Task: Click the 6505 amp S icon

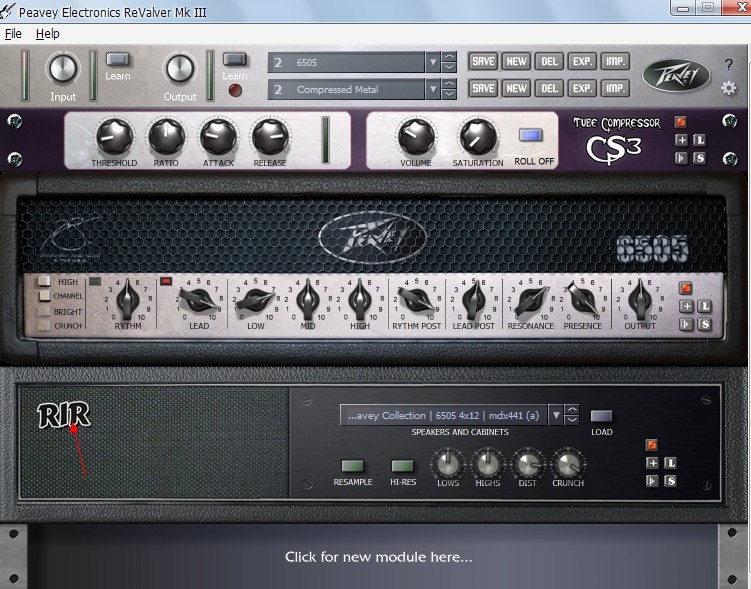Action: tap(704, 324)
